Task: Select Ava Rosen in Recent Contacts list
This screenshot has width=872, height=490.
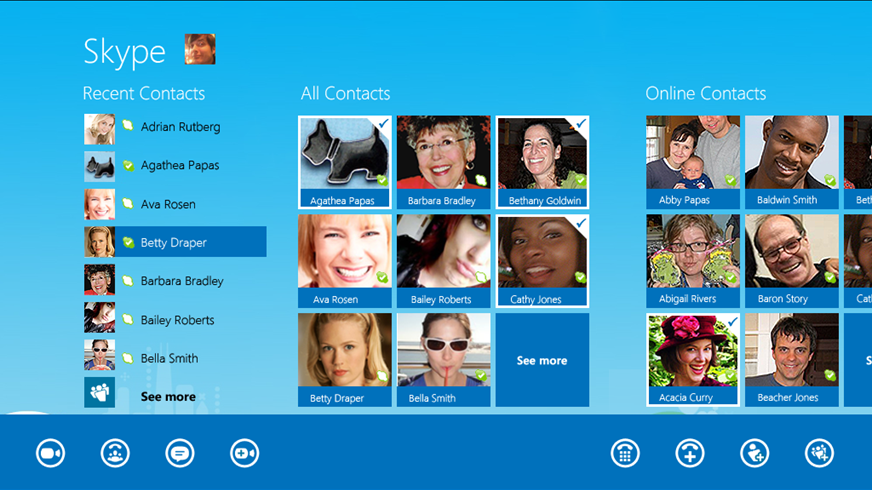Action: click(x=175, y=204)
